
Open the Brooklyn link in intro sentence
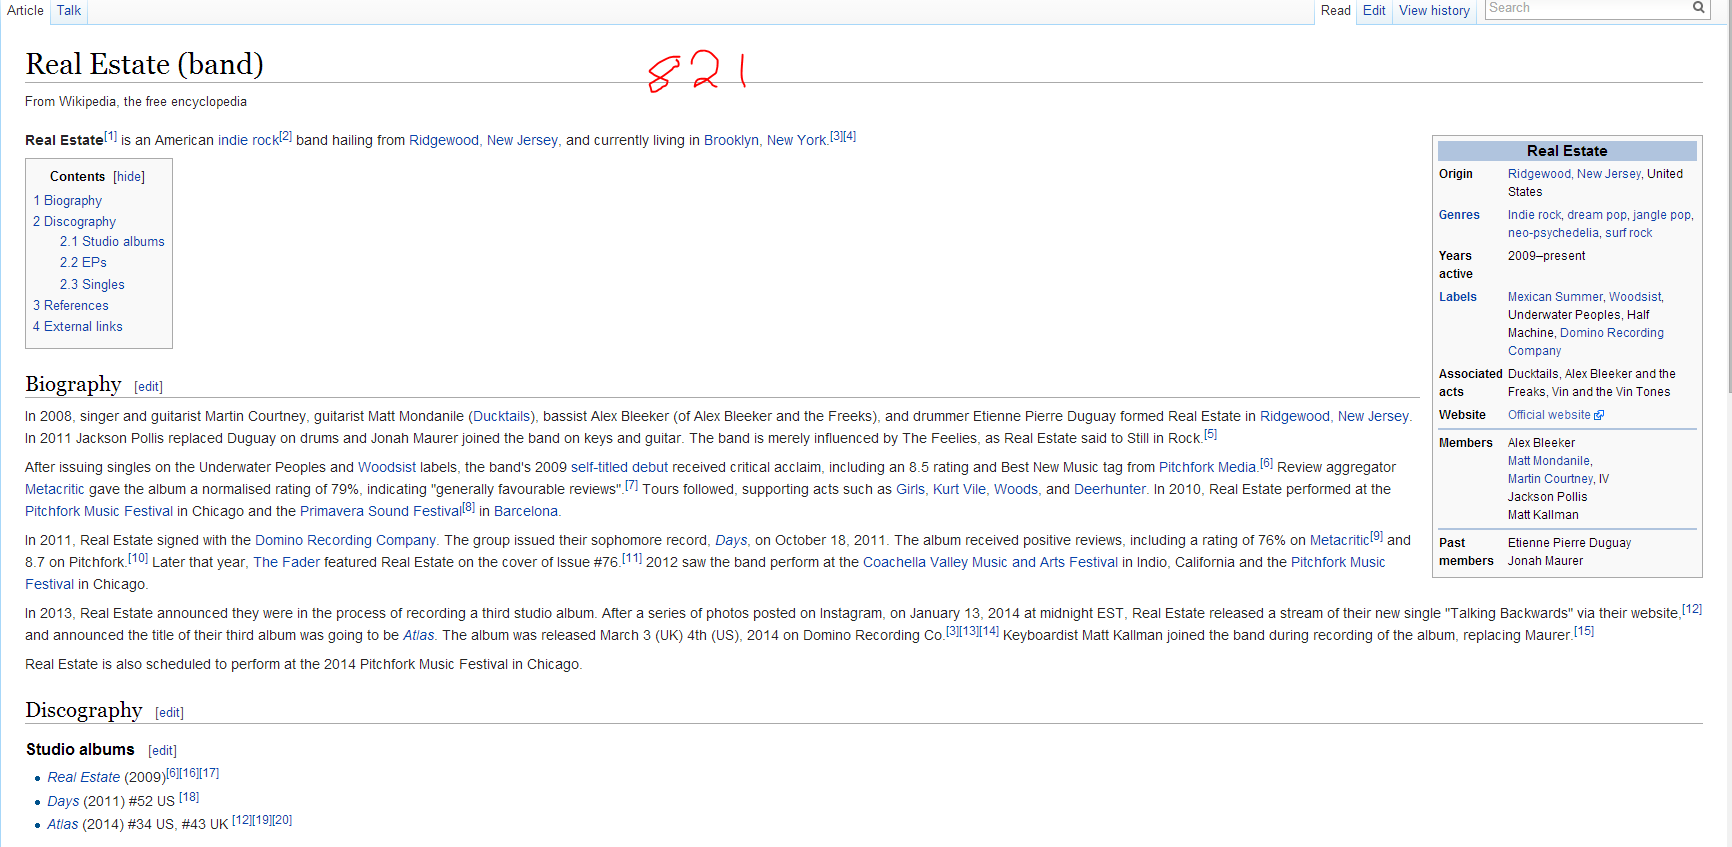pos(731,140)
